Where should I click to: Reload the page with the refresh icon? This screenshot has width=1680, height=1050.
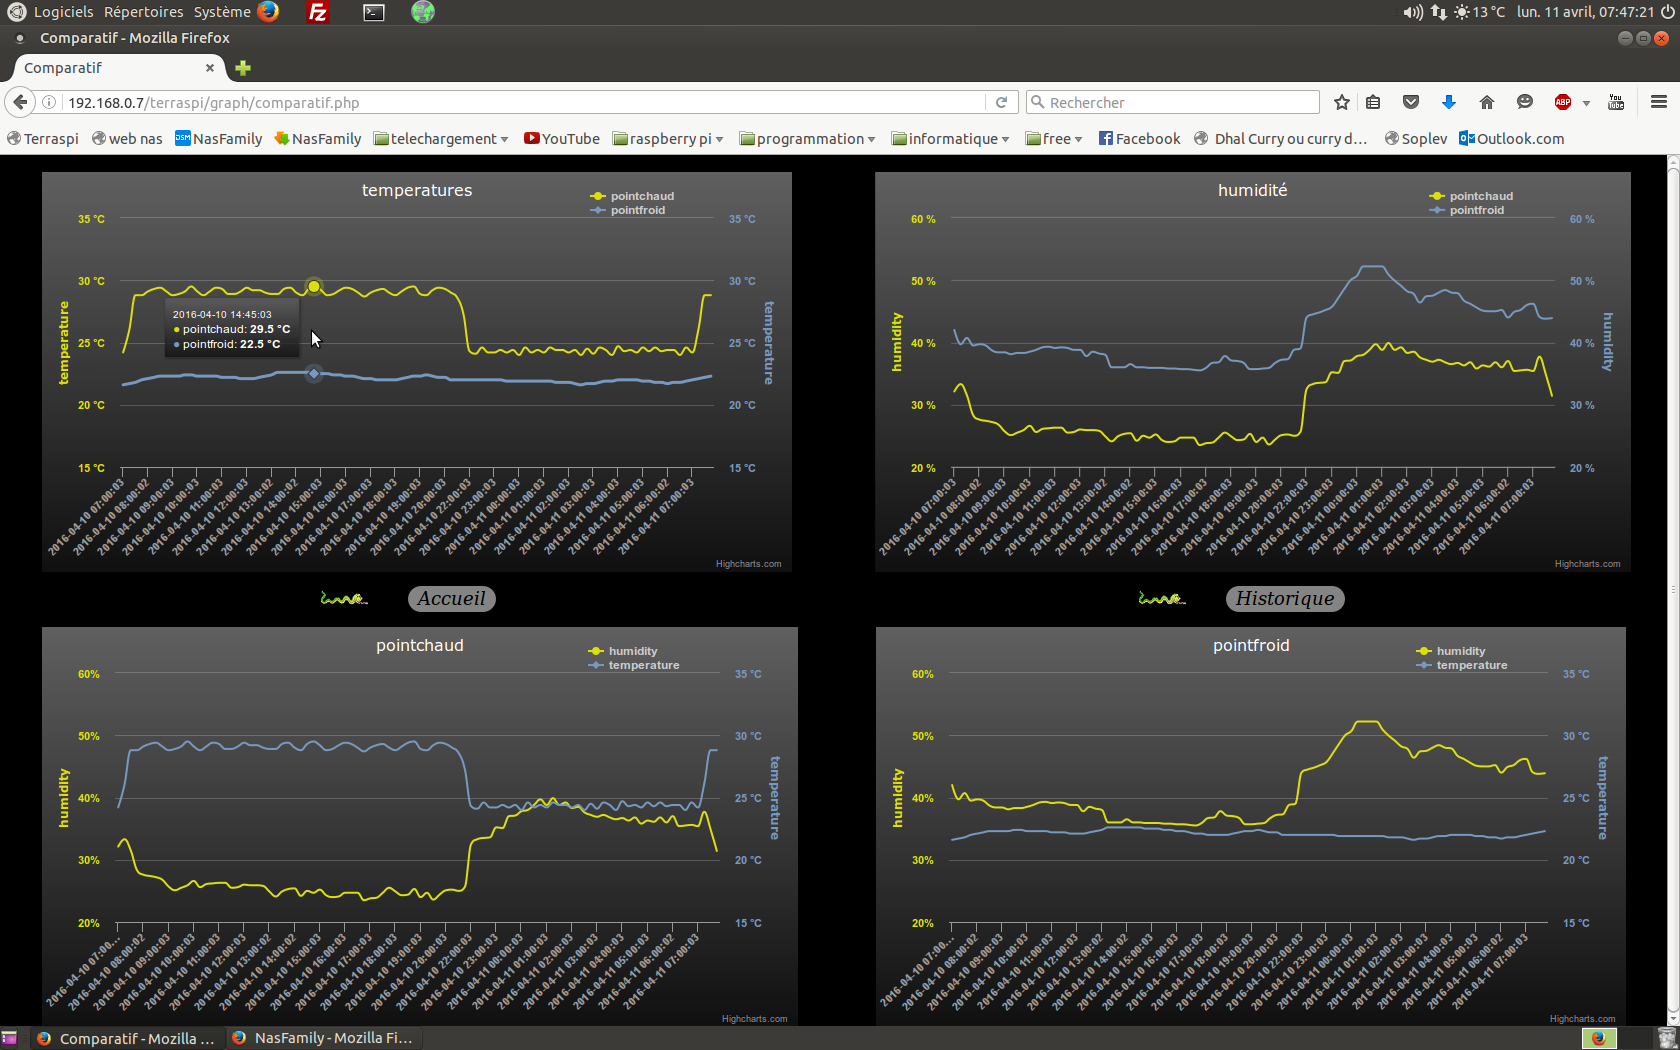(1001, 102)
